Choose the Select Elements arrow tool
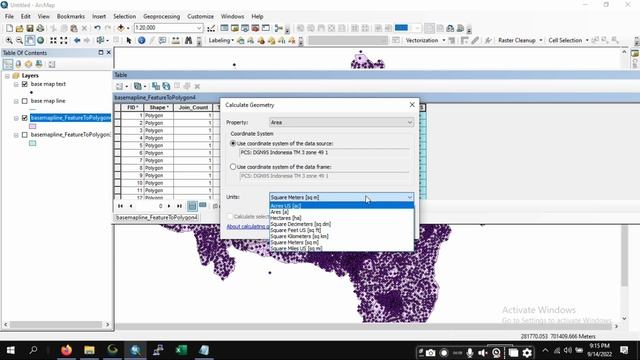640x360 pixels. [x=129, y=40]
